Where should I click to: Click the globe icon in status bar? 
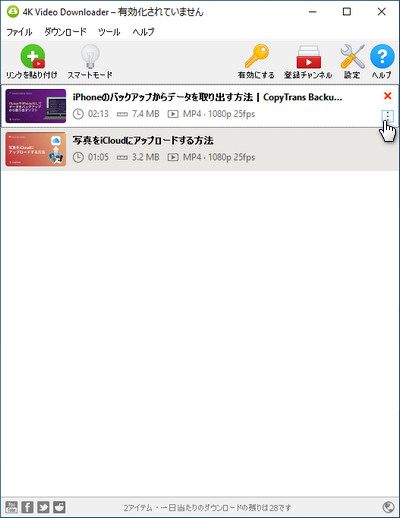[388, 508]
